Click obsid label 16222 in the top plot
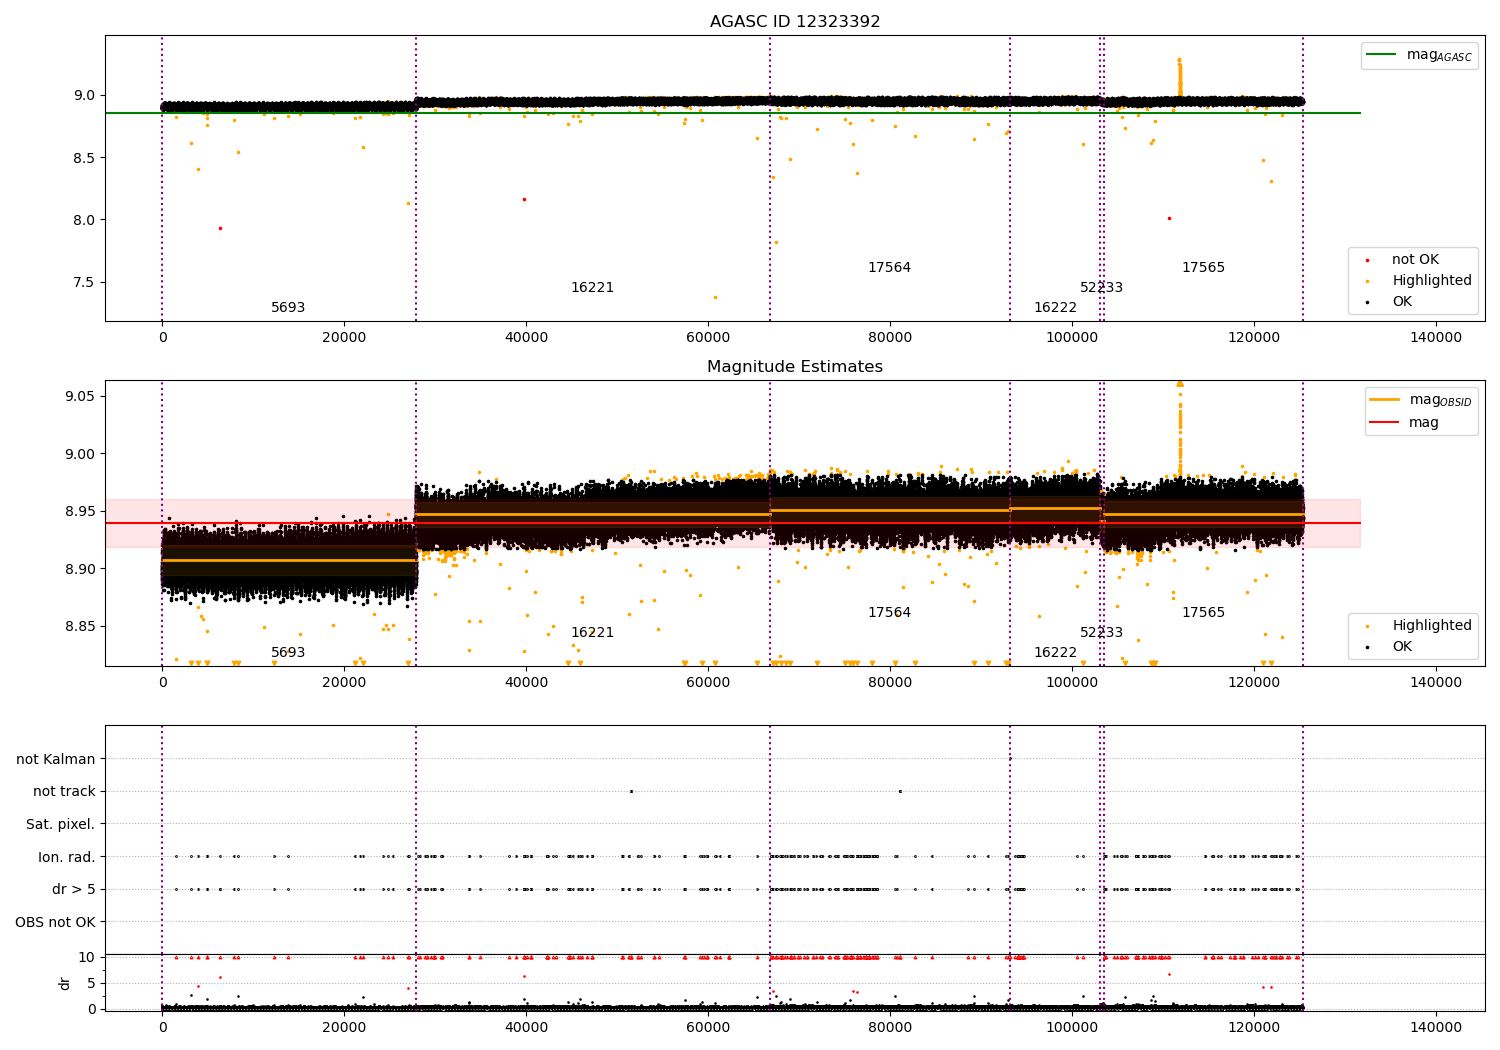 (1055, 308)
